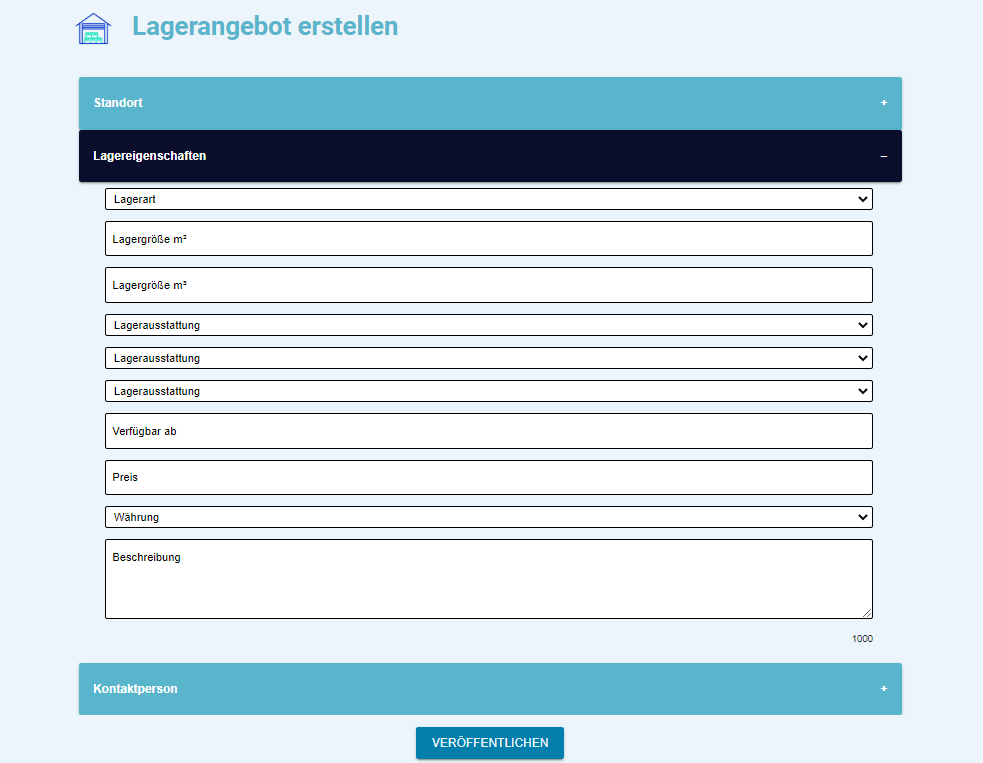Click the Lagerangebot erstellen page title
Screen dimensions: 983x763
265,26
